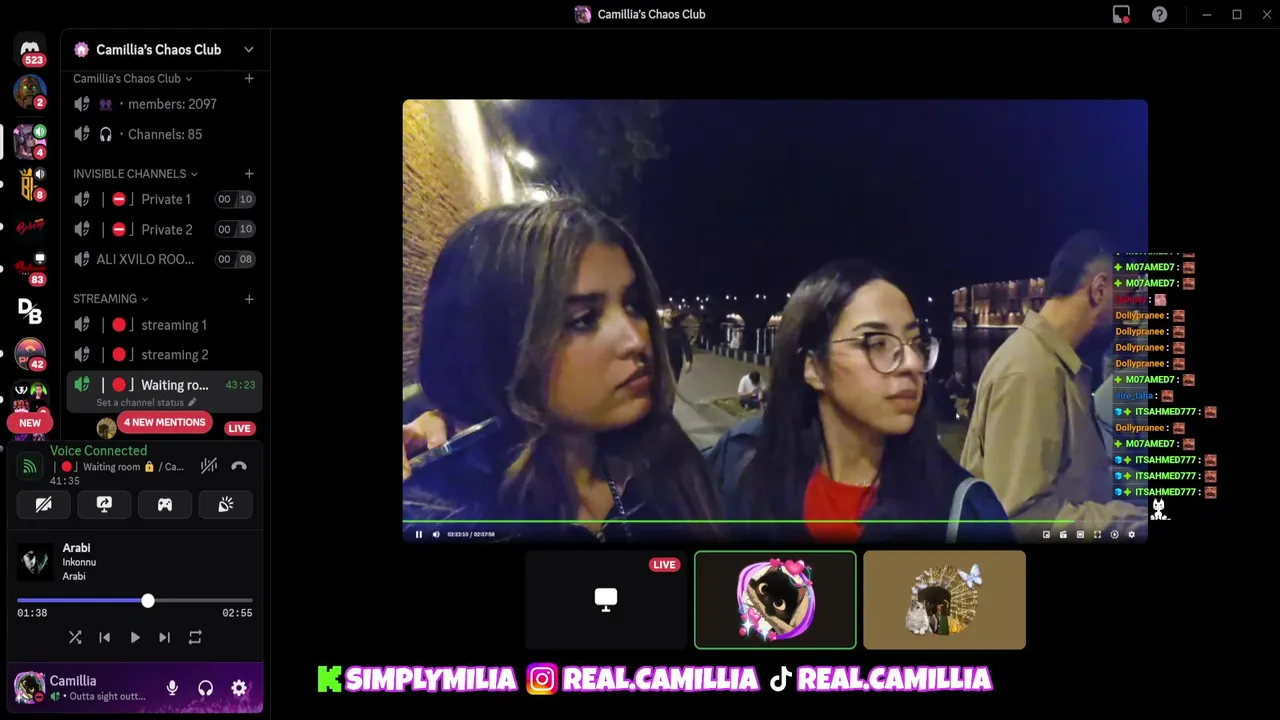Image resolution: width=1280 pixels, height=720 pixels.
Task: Collapse the Camillia's Chaos Club category
Action: [x=132, y=78]
